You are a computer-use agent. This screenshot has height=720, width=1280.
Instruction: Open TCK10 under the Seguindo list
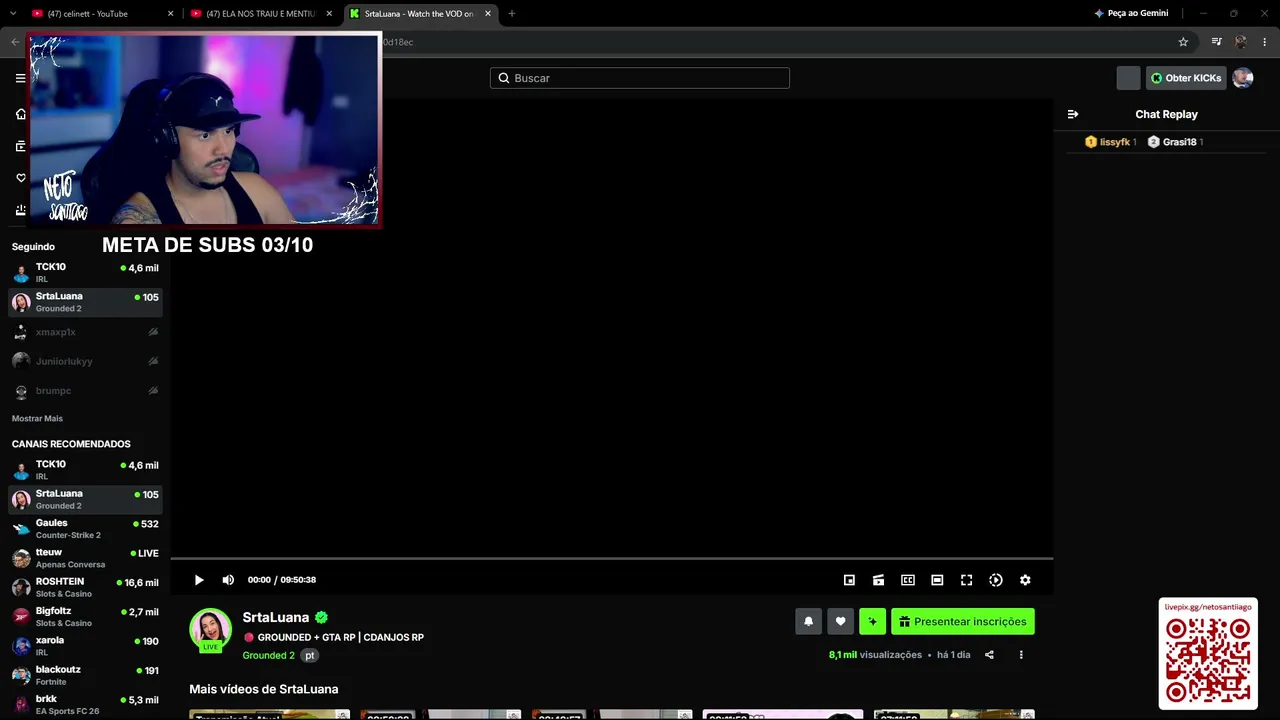(85, 272)
